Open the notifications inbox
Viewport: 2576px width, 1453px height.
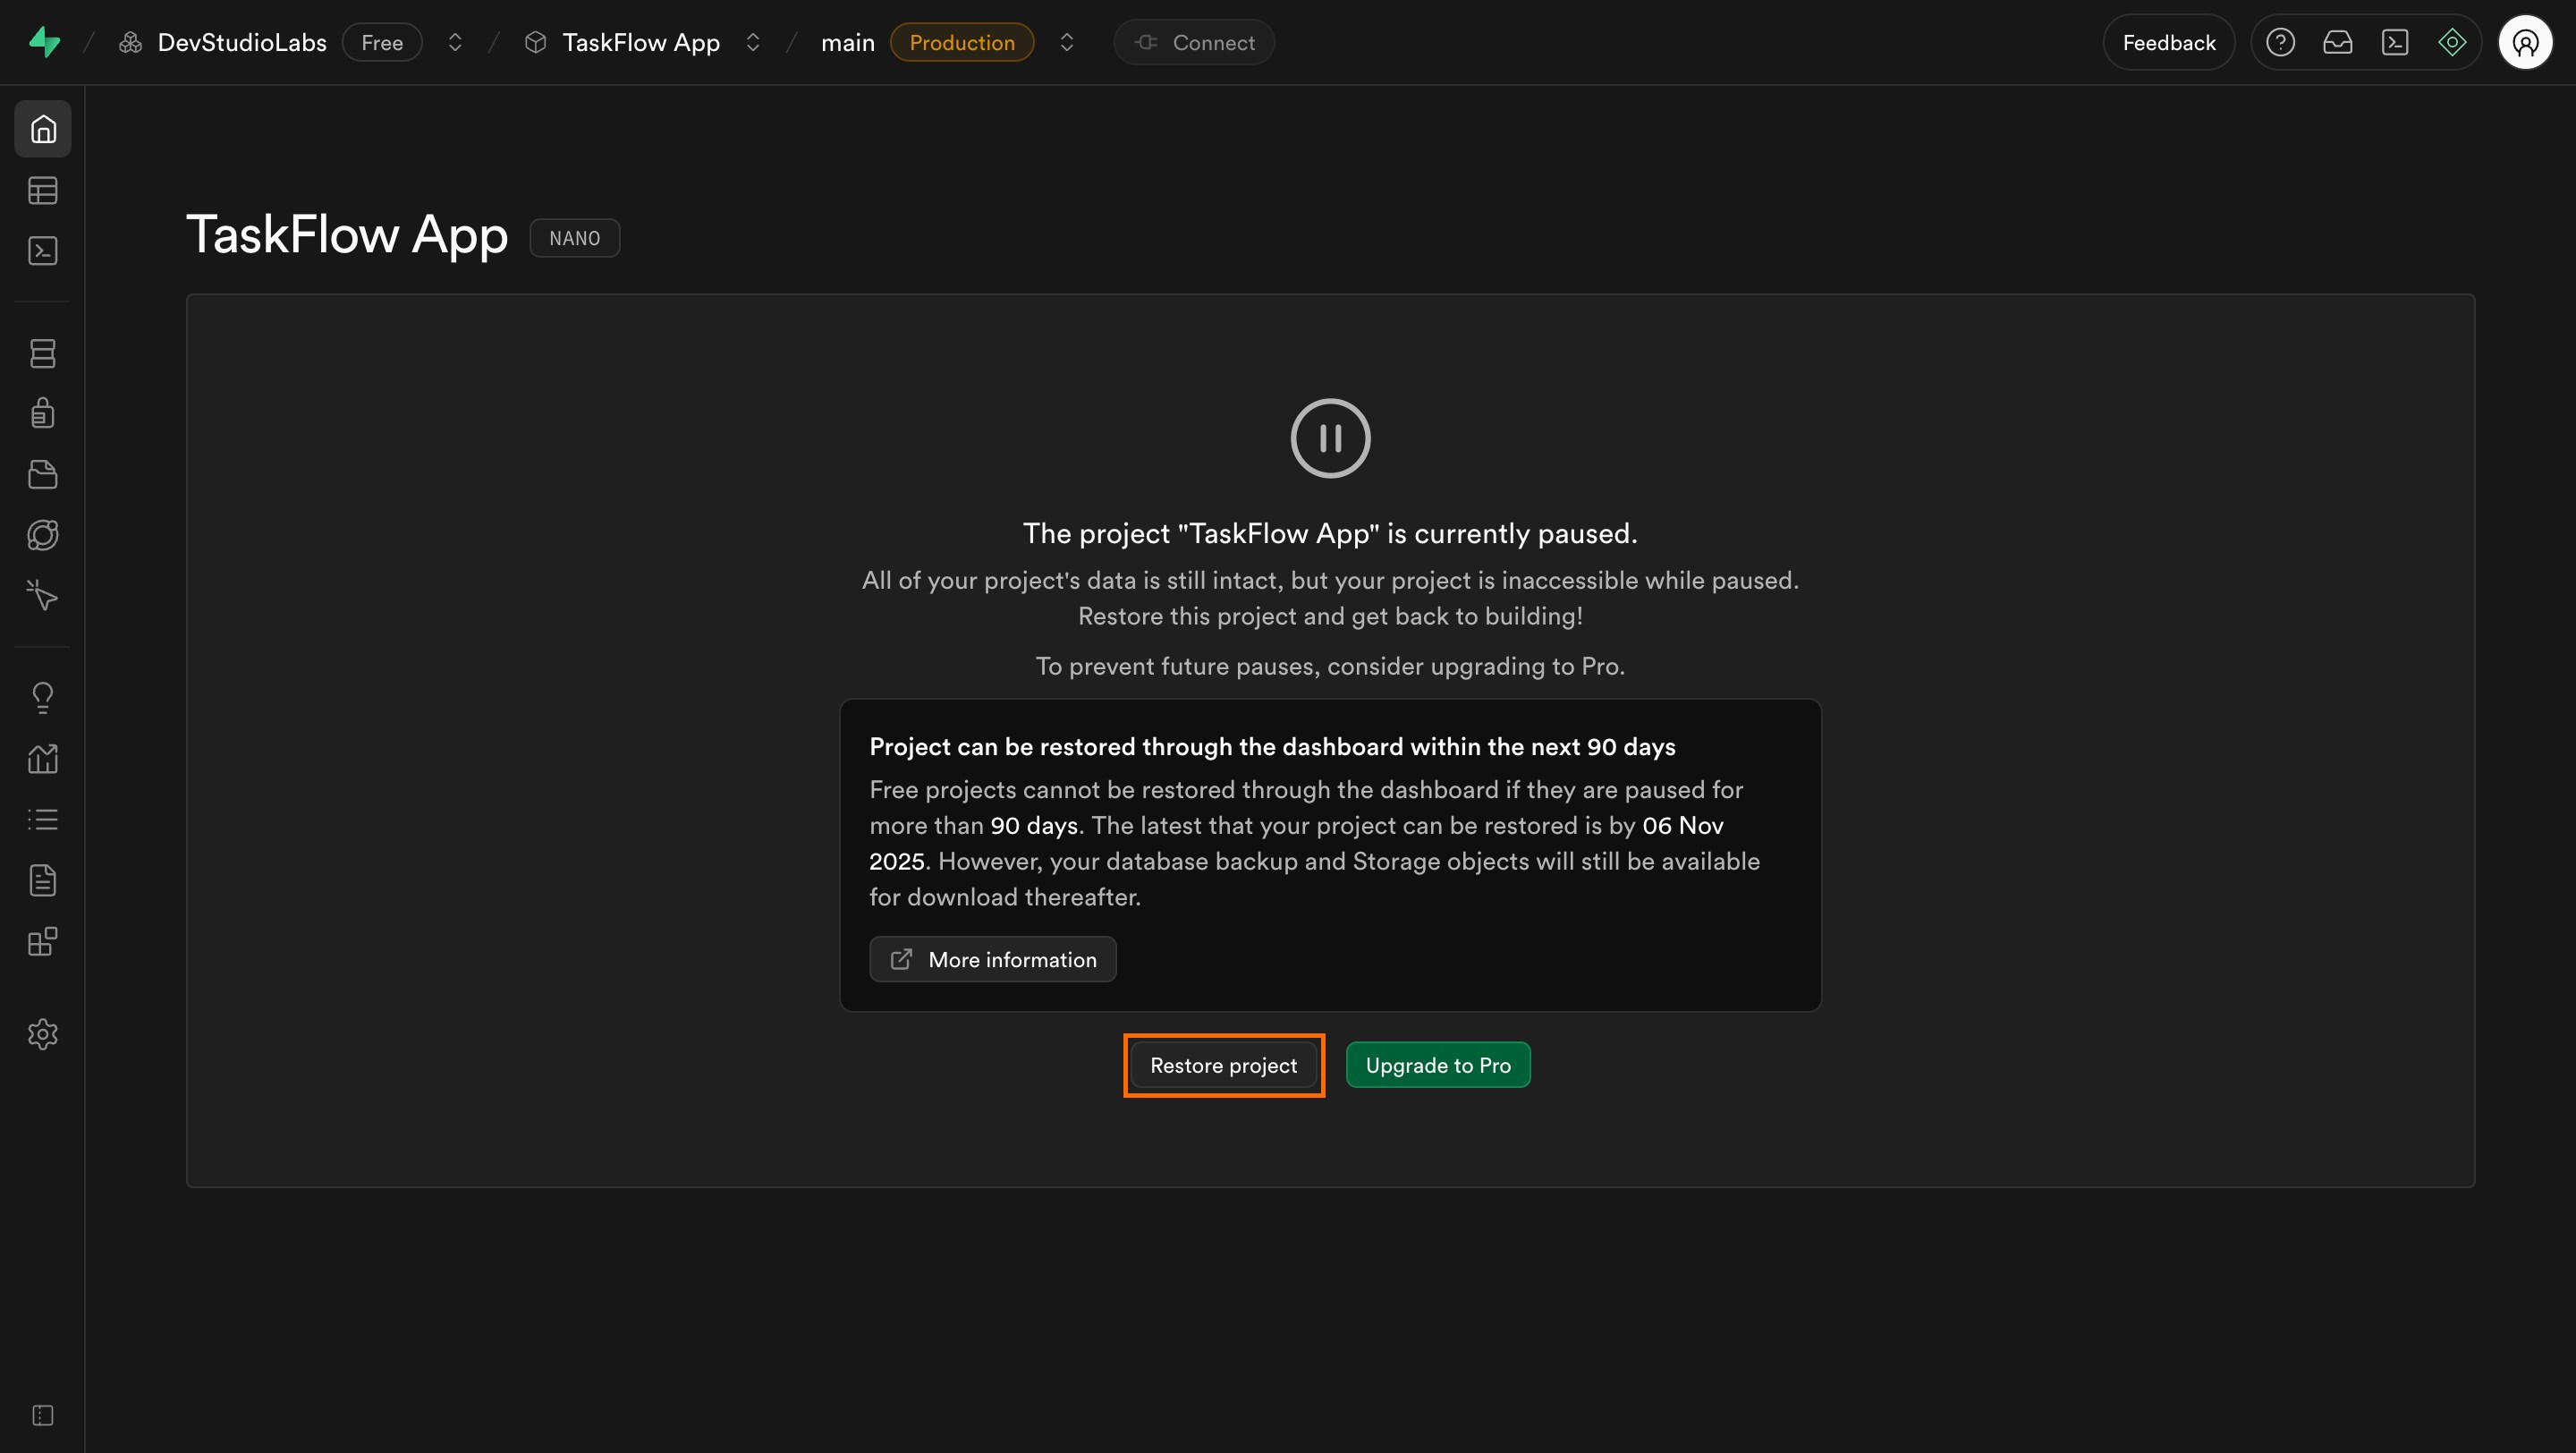tap(2339, 42)
